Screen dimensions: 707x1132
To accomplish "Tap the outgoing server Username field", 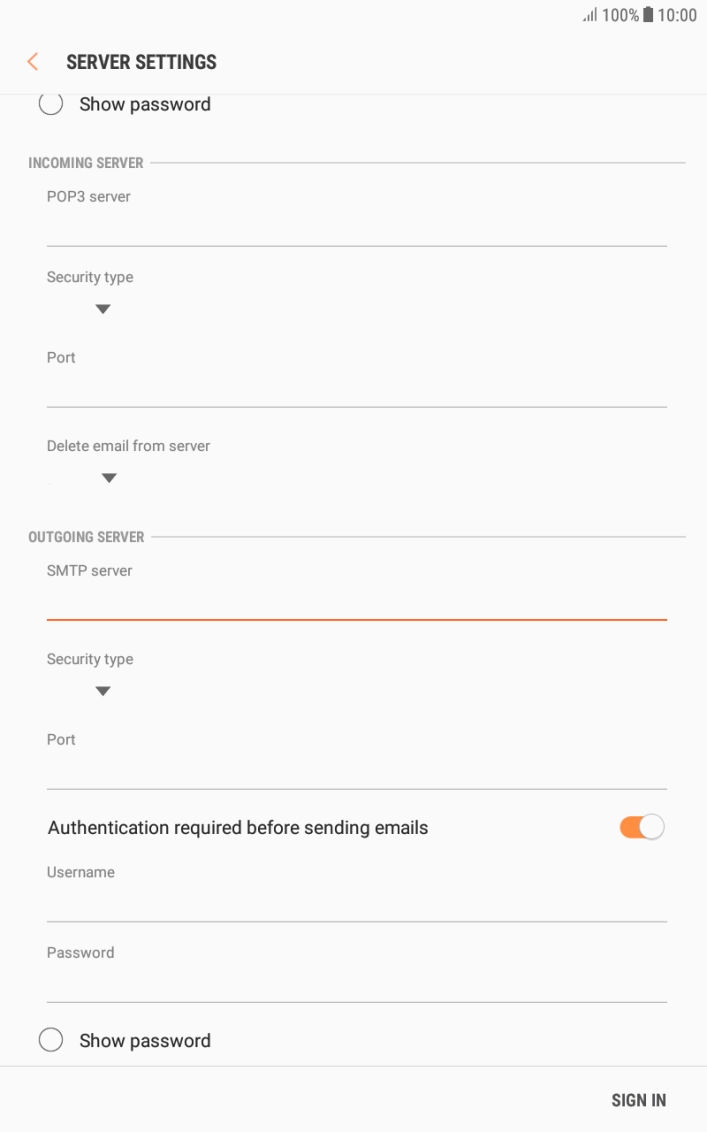I will pyautogui.click(x=356, y=904).
